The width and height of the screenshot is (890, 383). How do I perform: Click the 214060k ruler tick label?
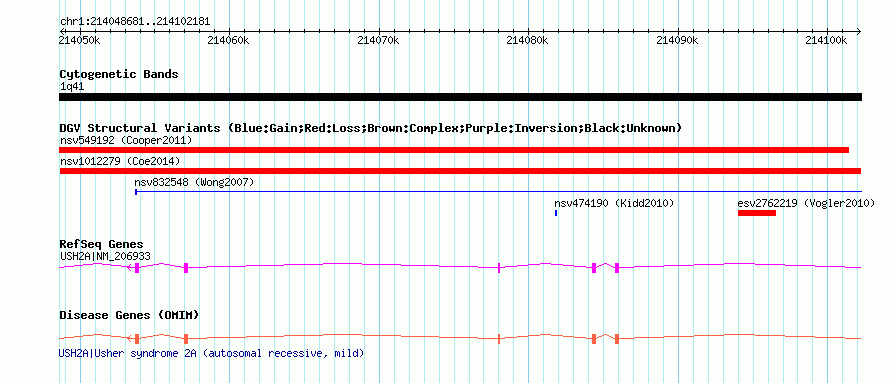click(228, 40)
